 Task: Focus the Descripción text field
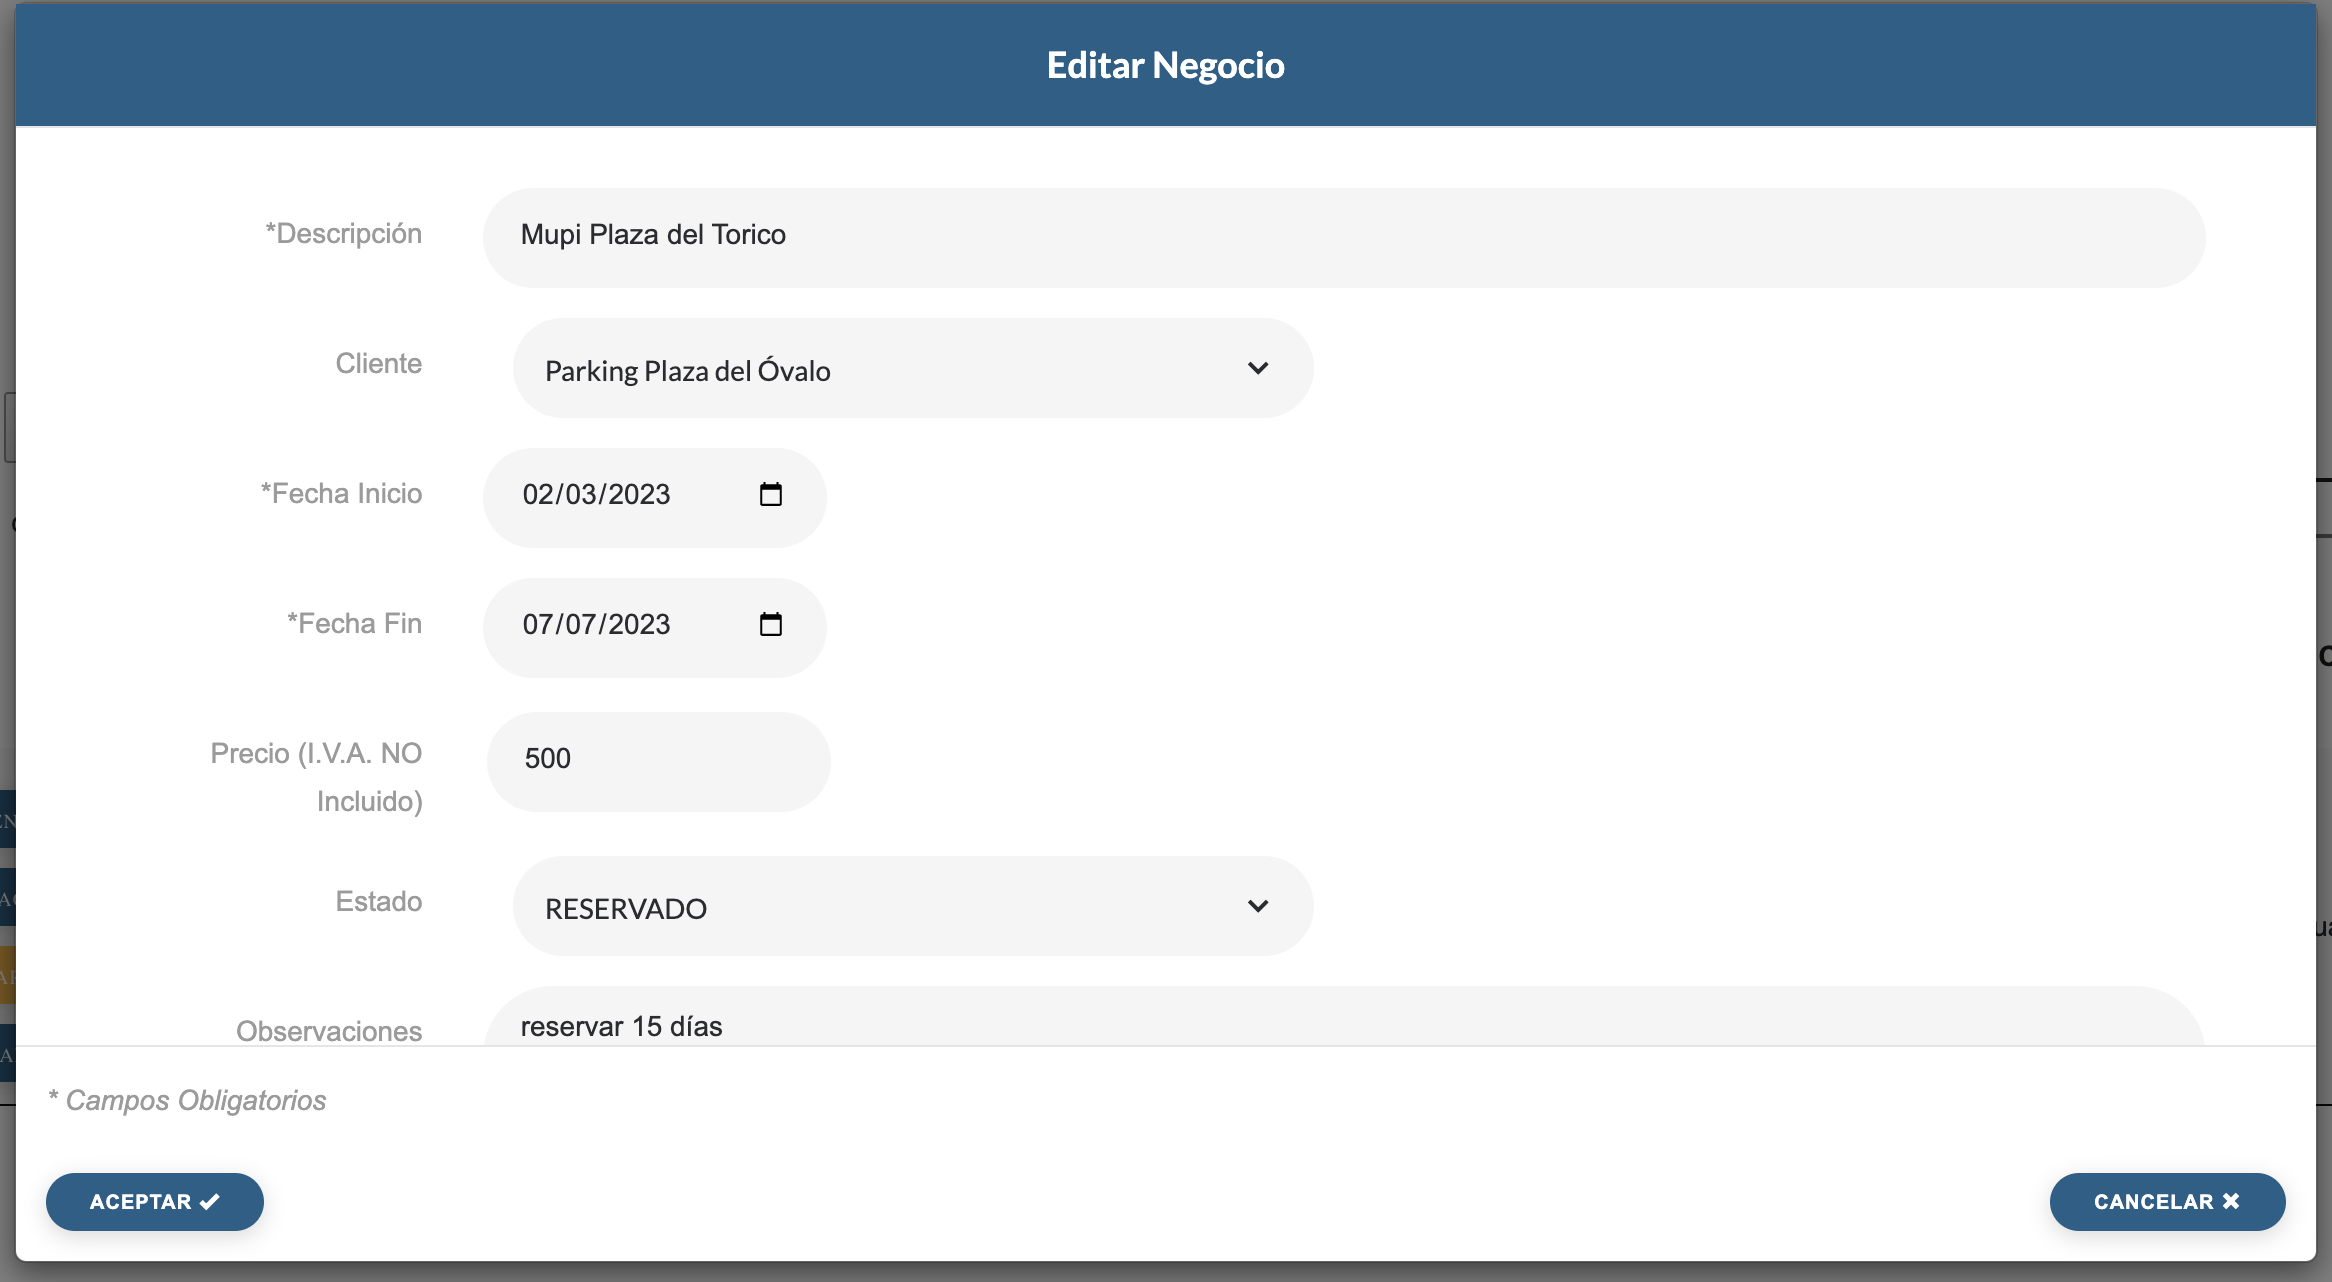(x=1343, y=237)
